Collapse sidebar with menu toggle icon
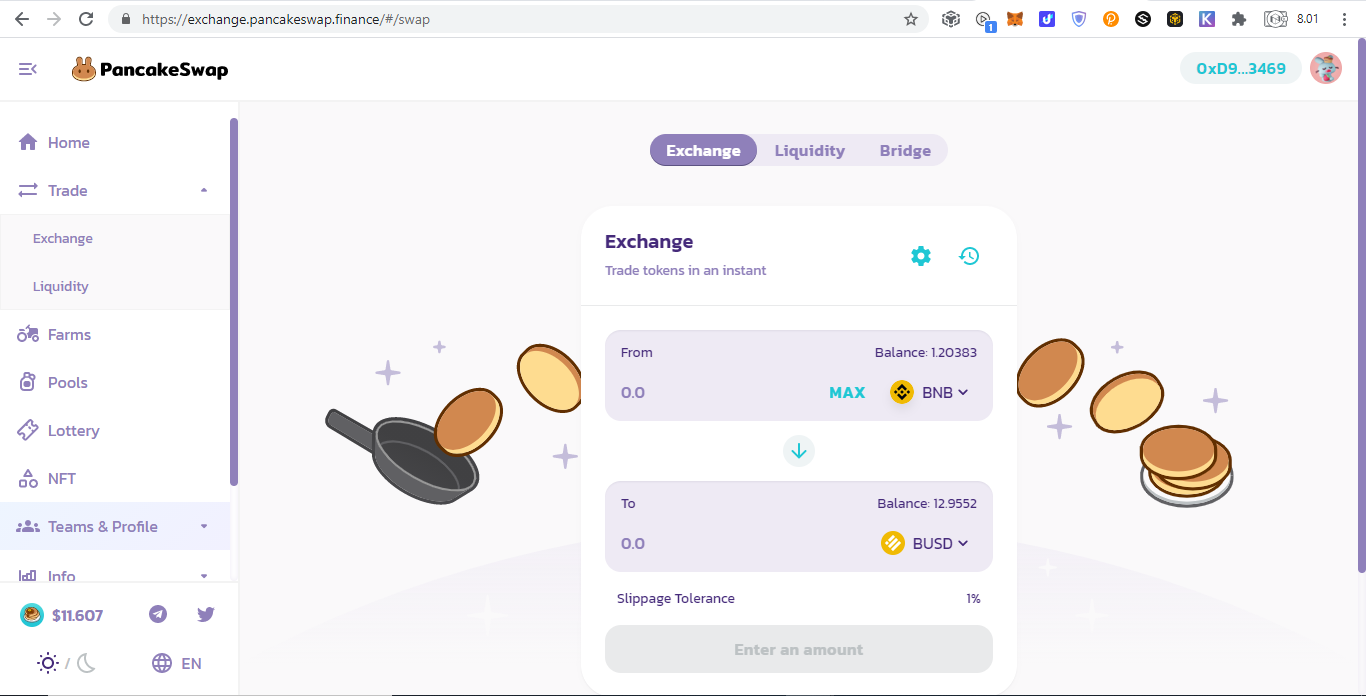The width and height of the screenshot is (1366, 696). 28,69
